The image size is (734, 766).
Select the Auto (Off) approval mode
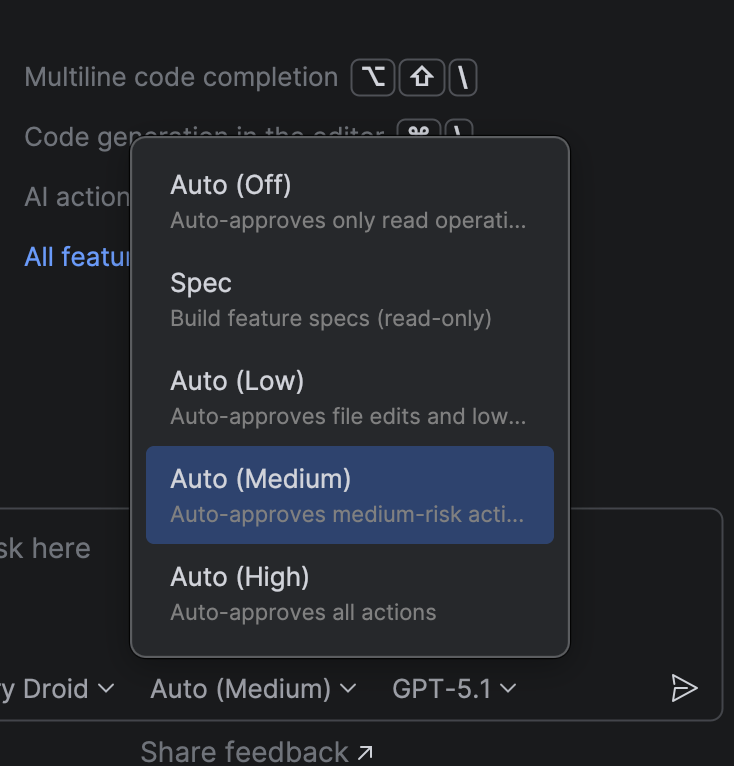(350, 201)
